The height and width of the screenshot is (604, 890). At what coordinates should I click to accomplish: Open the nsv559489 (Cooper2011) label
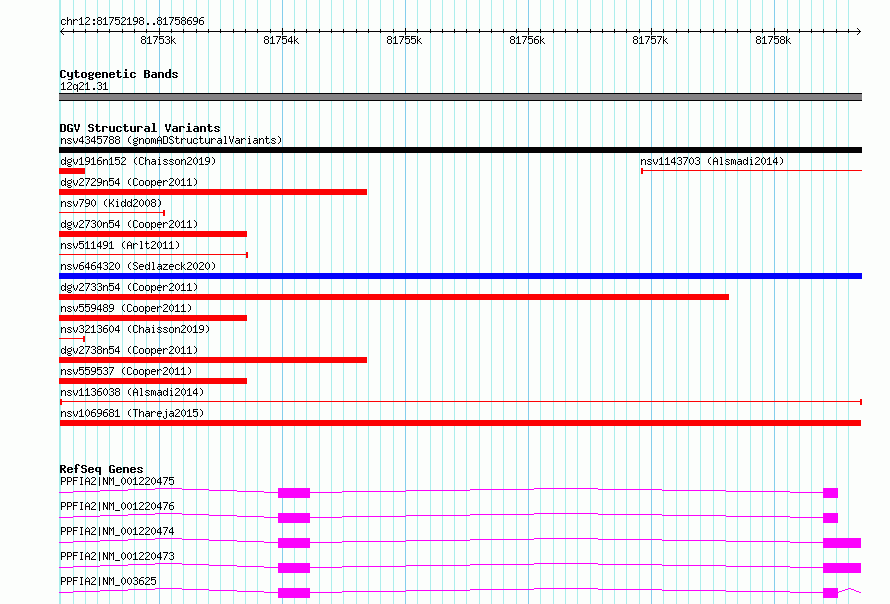[126, 308]
